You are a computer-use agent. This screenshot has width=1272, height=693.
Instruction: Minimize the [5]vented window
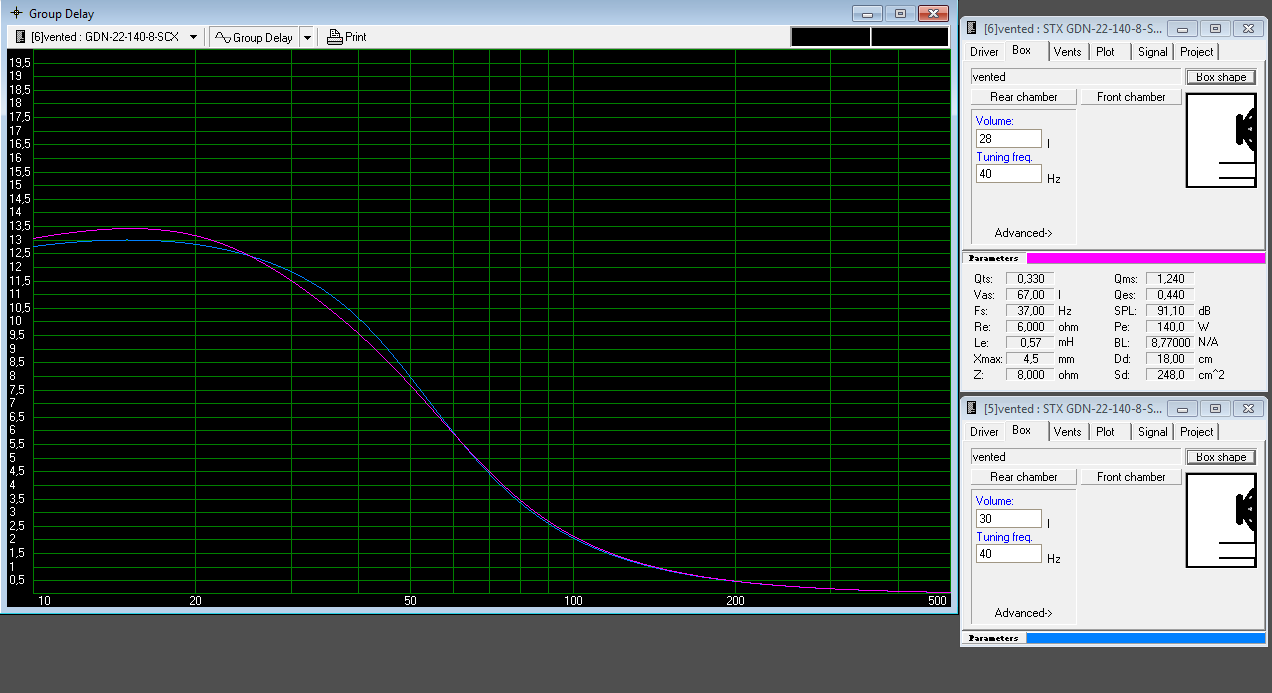[x=1181, y=408]
